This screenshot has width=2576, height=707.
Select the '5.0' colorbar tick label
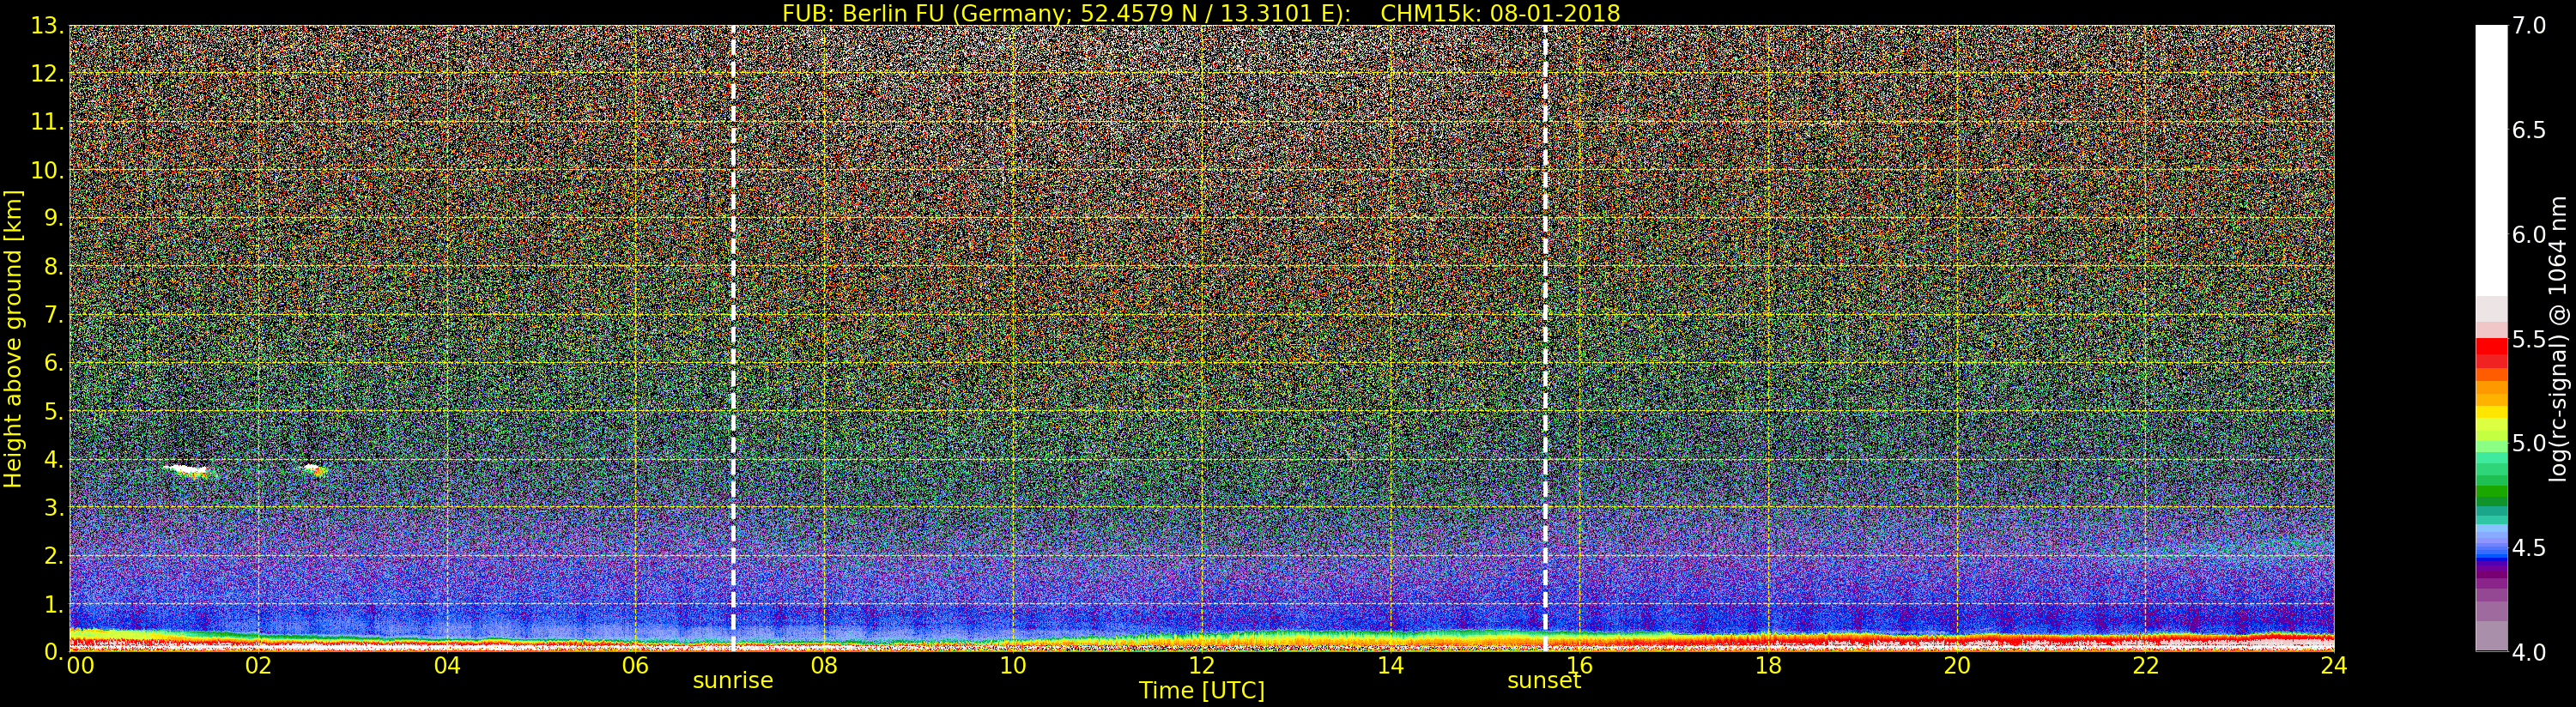[x=2529, y=443]
